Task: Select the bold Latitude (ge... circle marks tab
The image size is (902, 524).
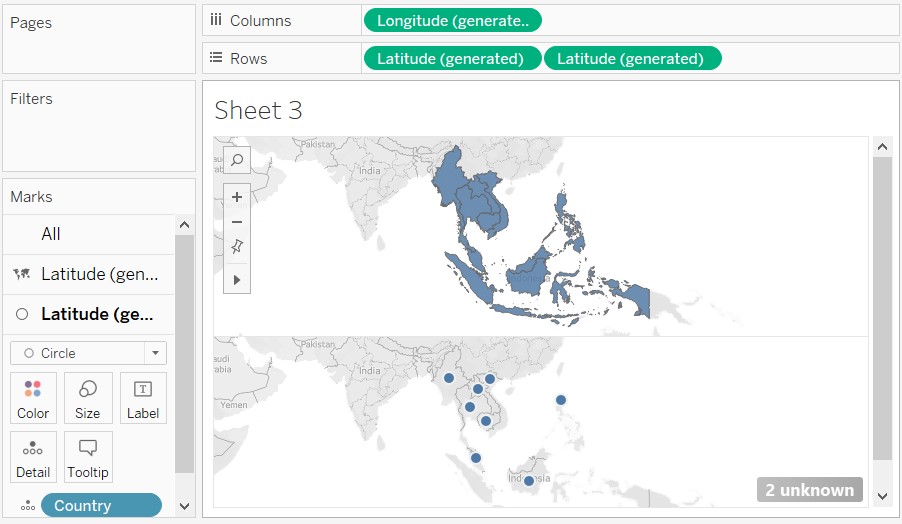Action: (x=88, y=314)
